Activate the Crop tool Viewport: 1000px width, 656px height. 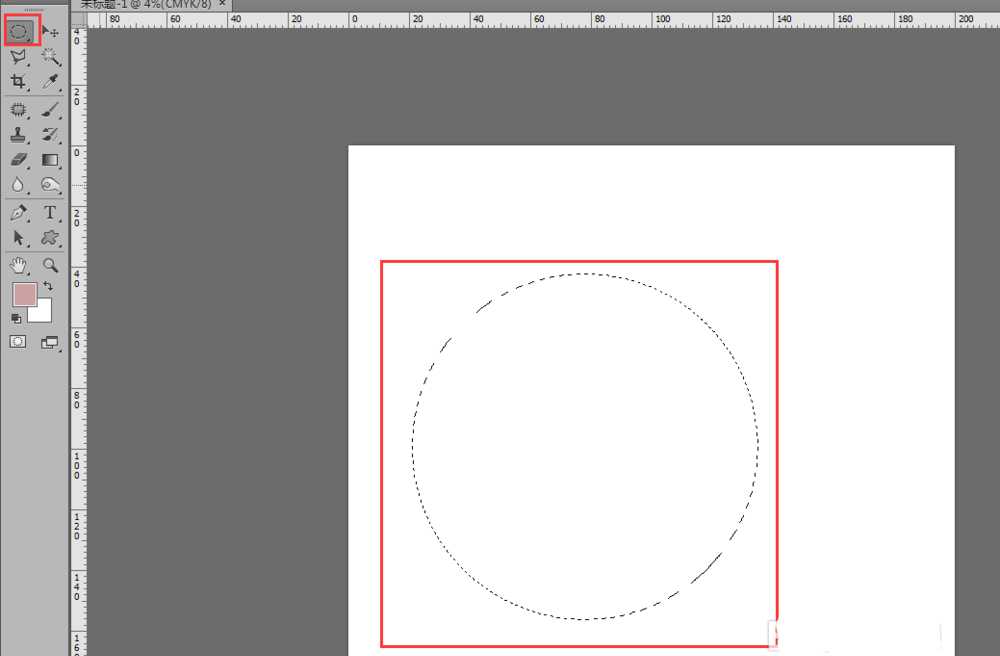[18, 82]
